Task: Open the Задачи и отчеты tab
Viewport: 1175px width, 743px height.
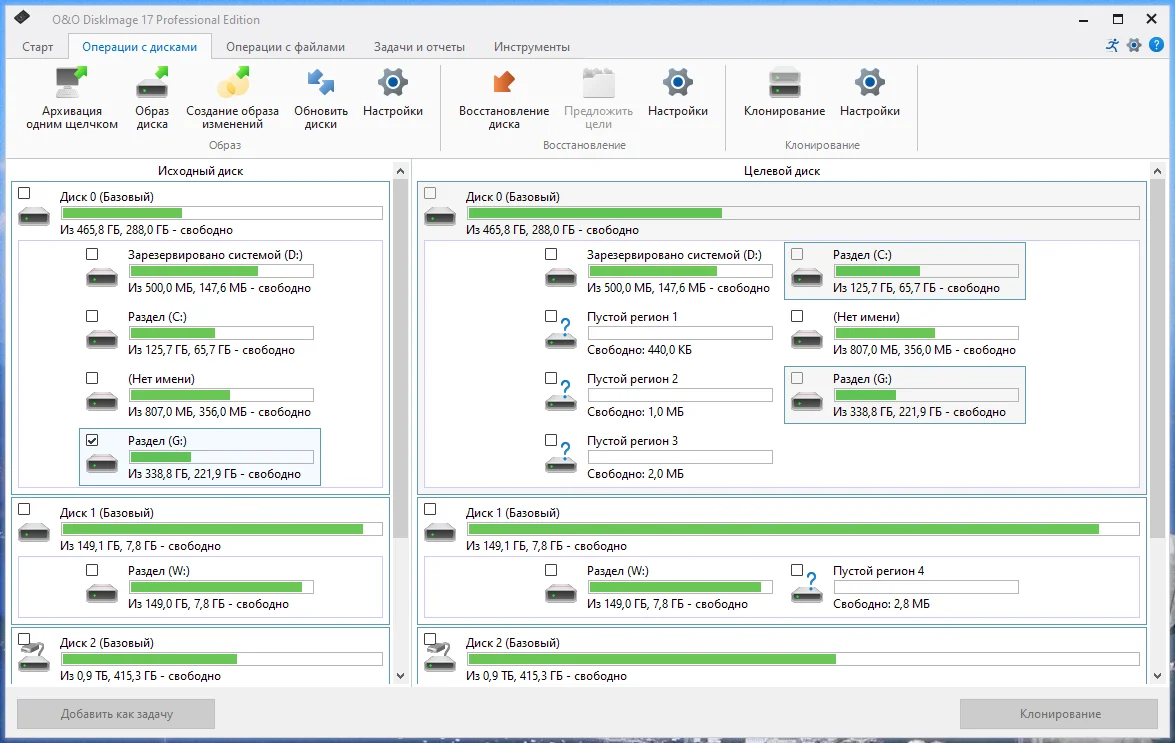Action: (x=419, y=46)
